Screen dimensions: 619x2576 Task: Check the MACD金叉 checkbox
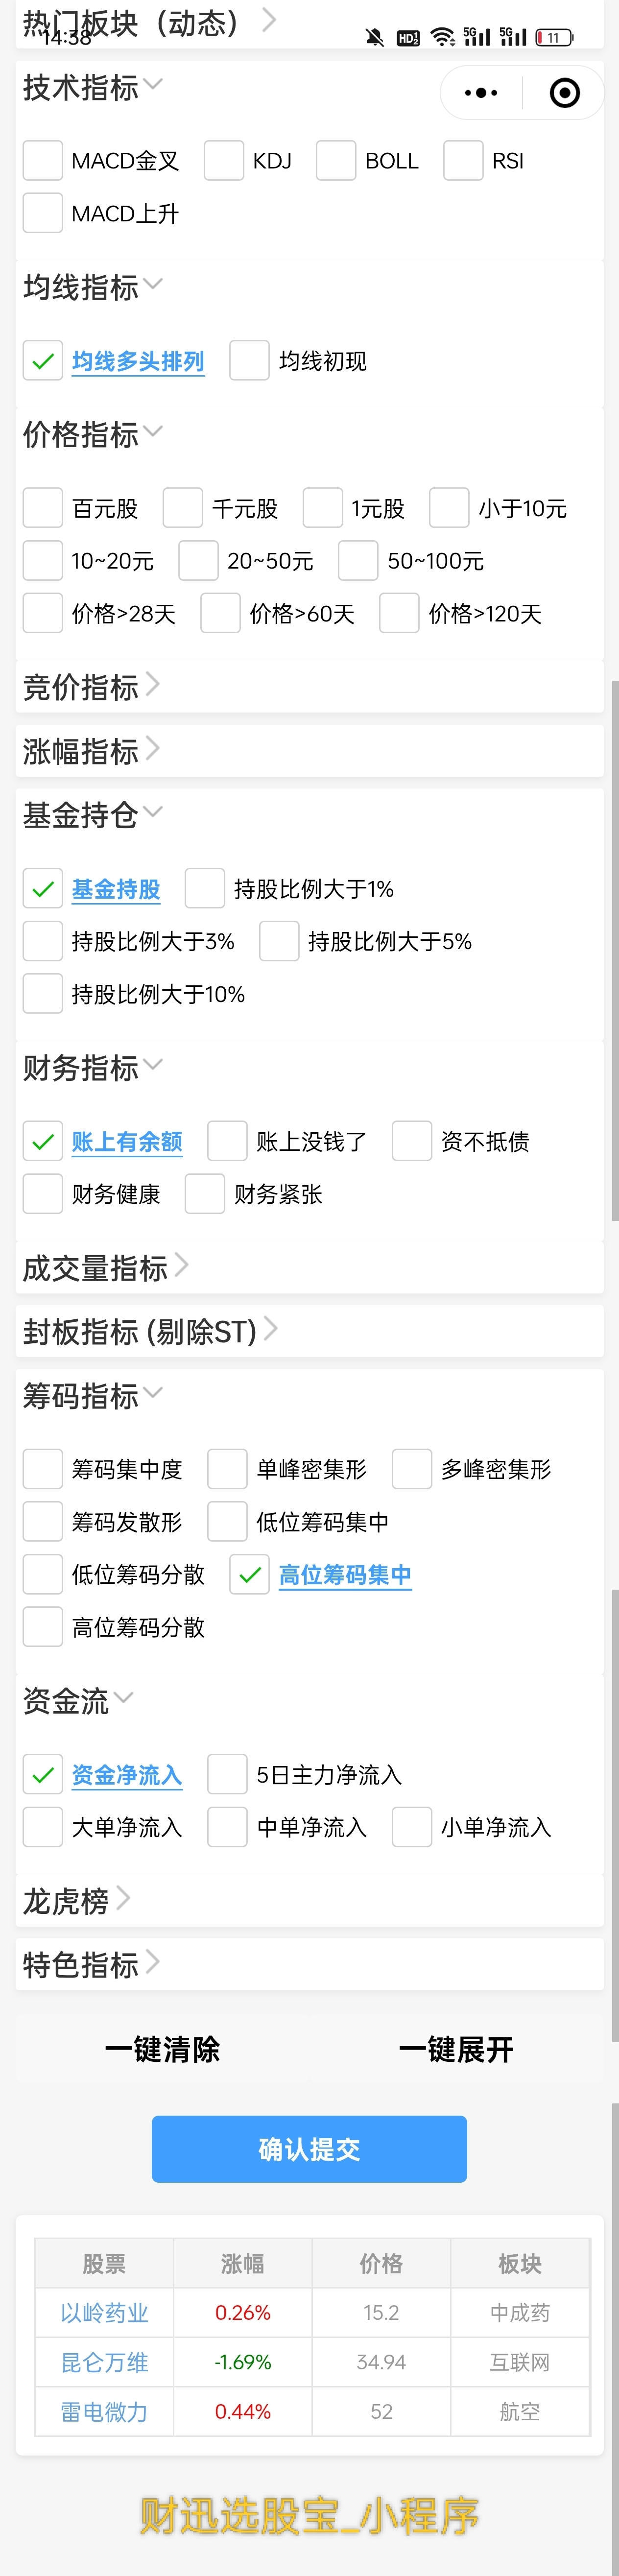[x=43, y=160]
